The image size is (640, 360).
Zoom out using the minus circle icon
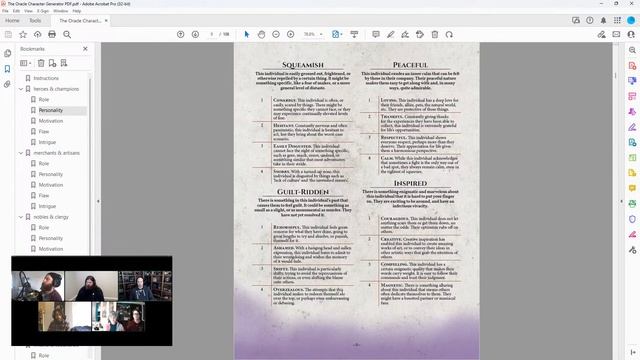tap(276, 34)
